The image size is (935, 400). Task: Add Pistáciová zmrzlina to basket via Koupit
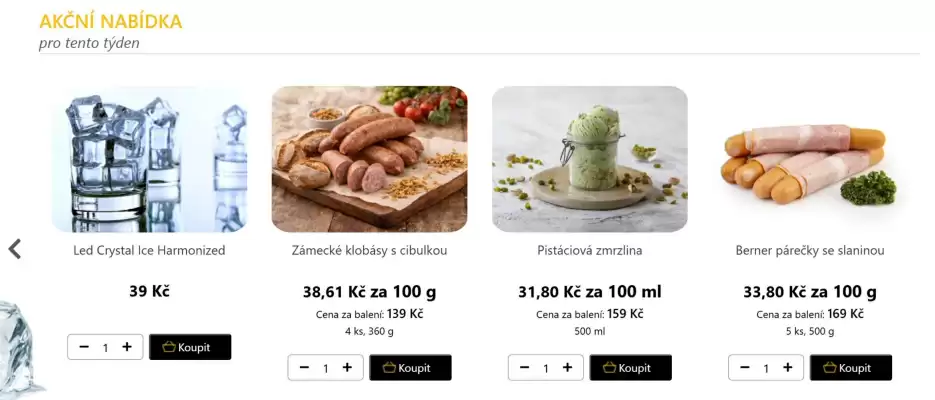(x=631, y=368)
